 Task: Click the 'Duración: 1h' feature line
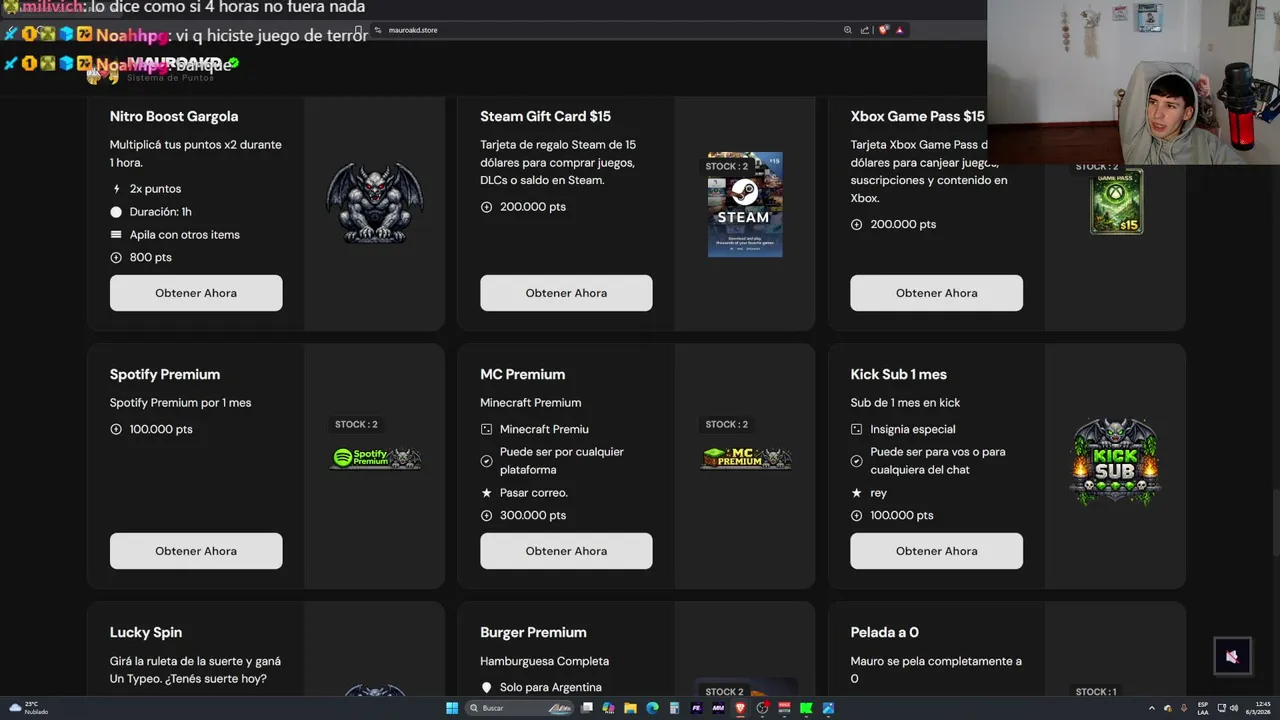[x=151, y=211]
